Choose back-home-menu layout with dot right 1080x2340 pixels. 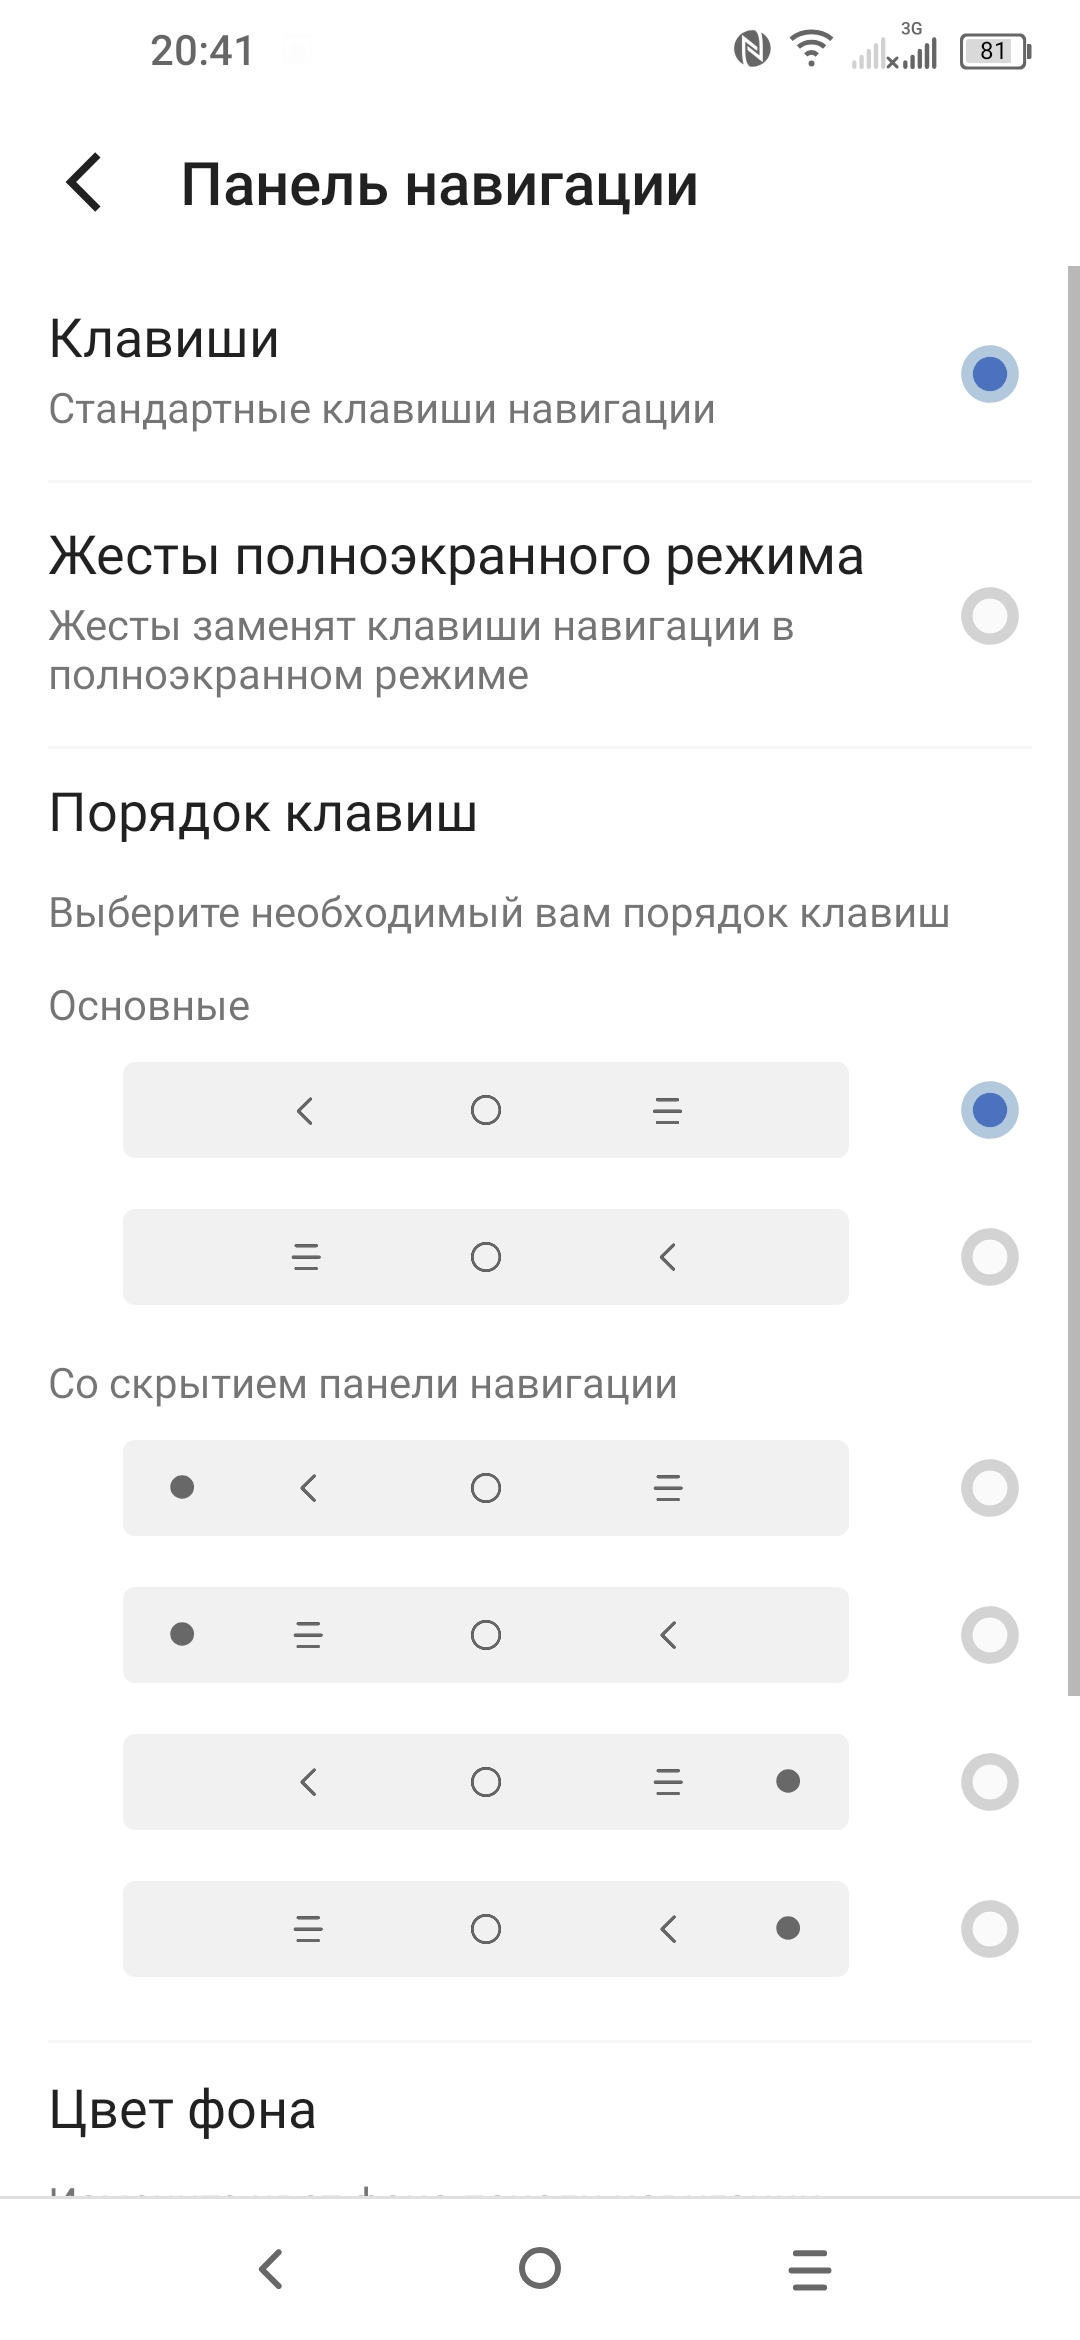click(x=989, y=1782)
